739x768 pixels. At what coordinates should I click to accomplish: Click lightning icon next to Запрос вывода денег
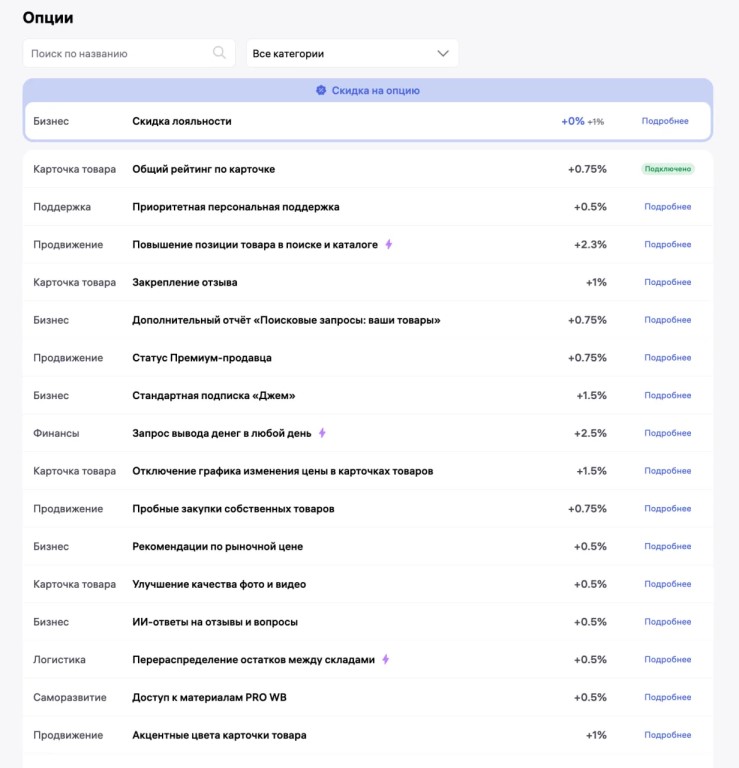[x=322, y=433]
